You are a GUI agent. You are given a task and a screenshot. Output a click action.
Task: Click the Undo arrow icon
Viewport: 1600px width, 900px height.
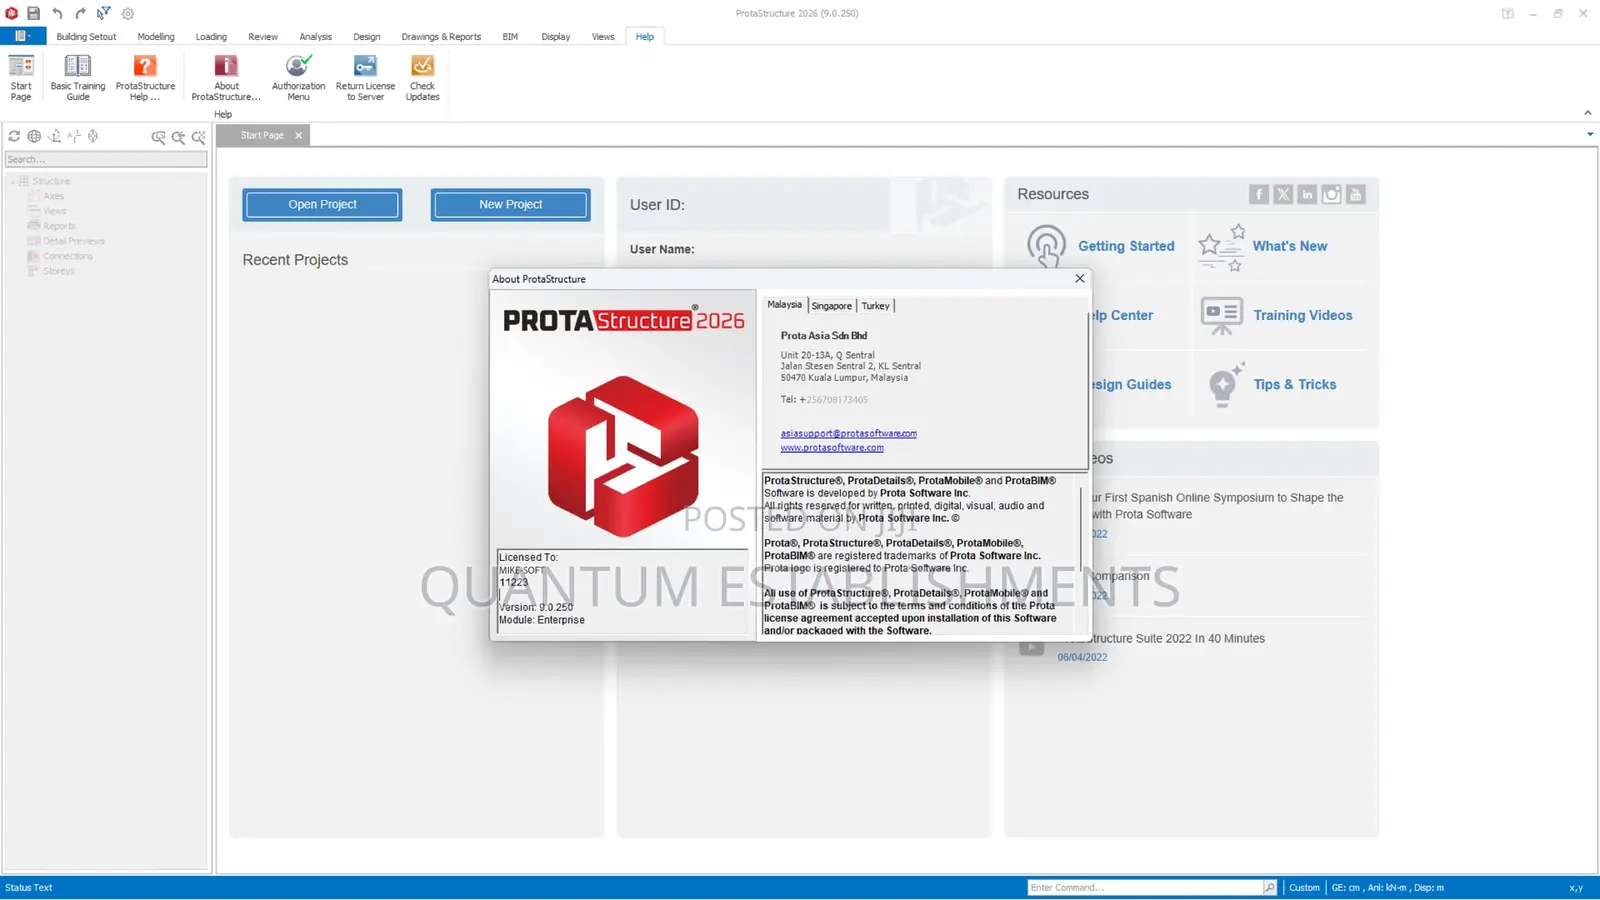pyautogui.click(x=57, y=13)
